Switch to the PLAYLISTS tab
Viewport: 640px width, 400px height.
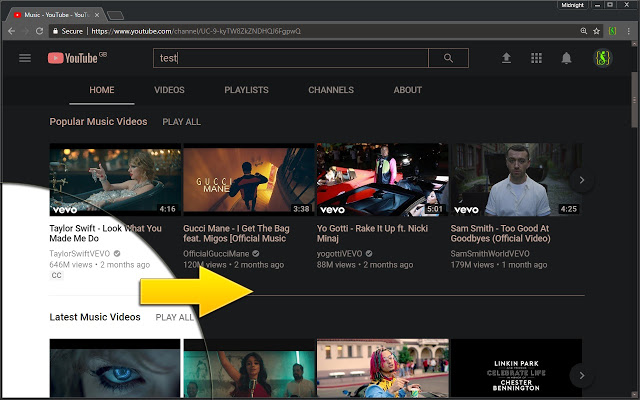click(246, 90)
